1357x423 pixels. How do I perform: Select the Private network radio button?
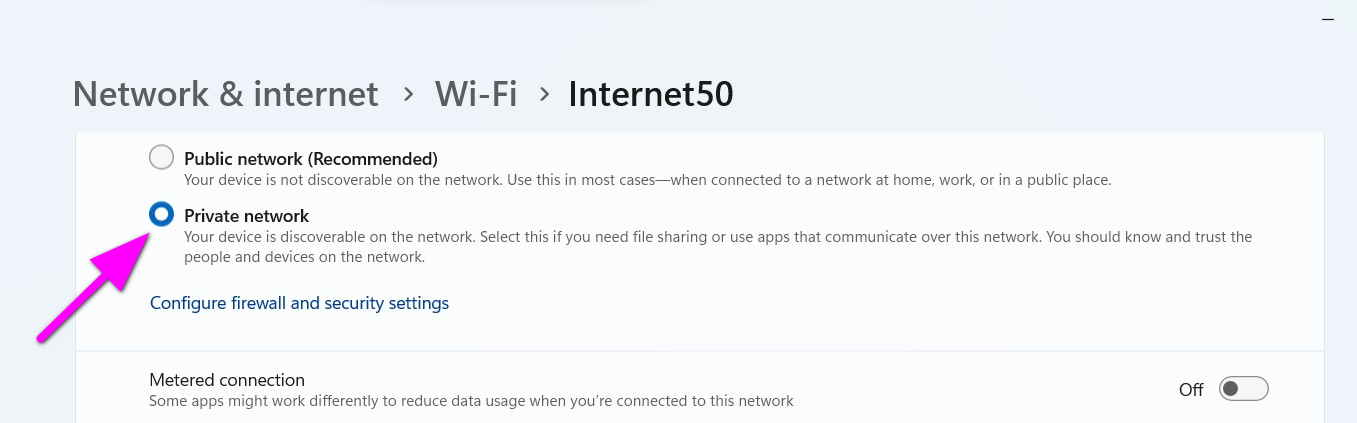[161, 215]
